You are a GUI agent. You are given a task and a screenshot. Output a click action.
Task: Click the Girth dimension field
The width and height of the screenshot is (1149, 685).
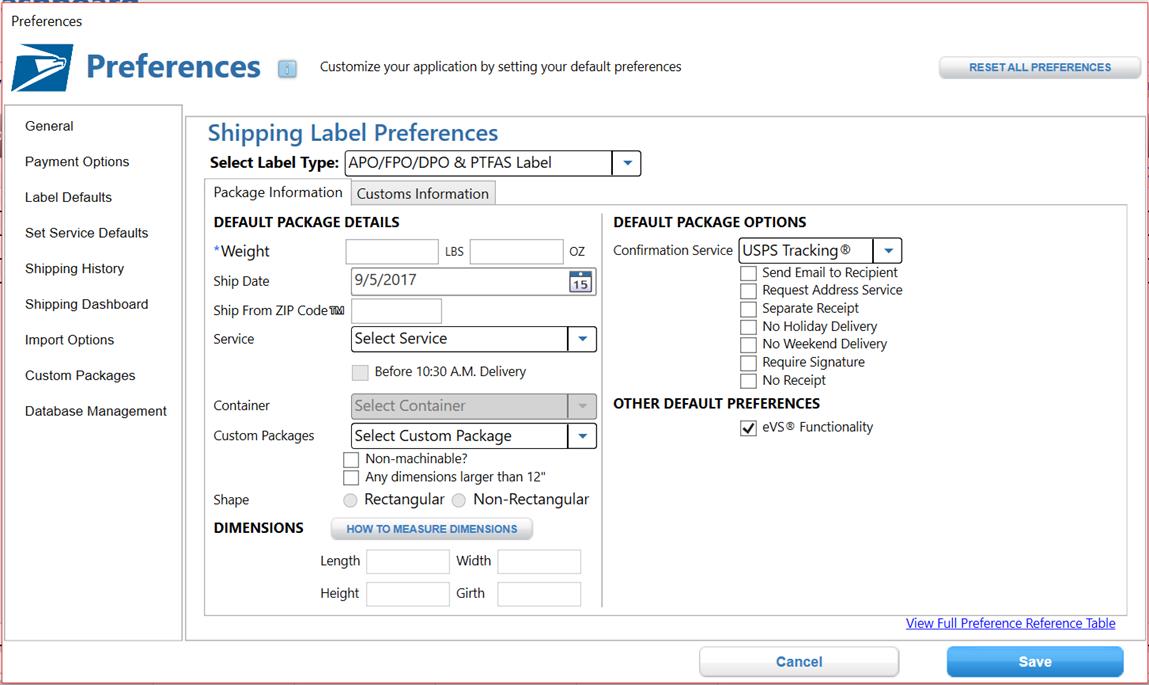point(539,594)
